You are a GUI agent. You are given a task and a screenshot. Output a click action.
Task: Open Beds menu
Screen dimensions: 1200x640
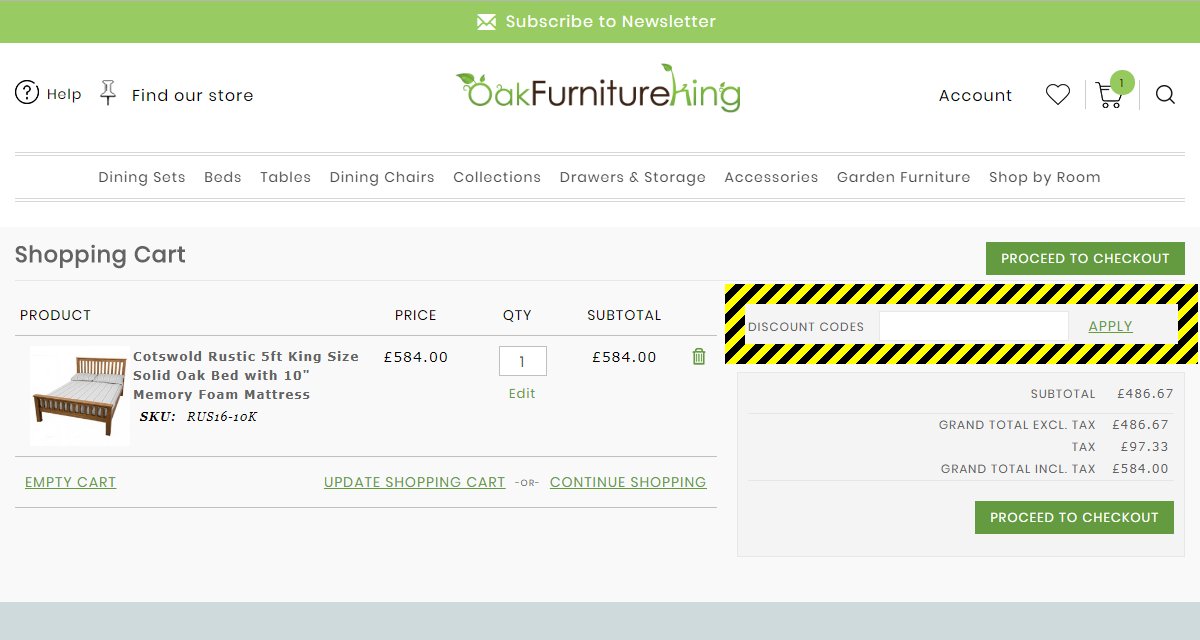223,177
